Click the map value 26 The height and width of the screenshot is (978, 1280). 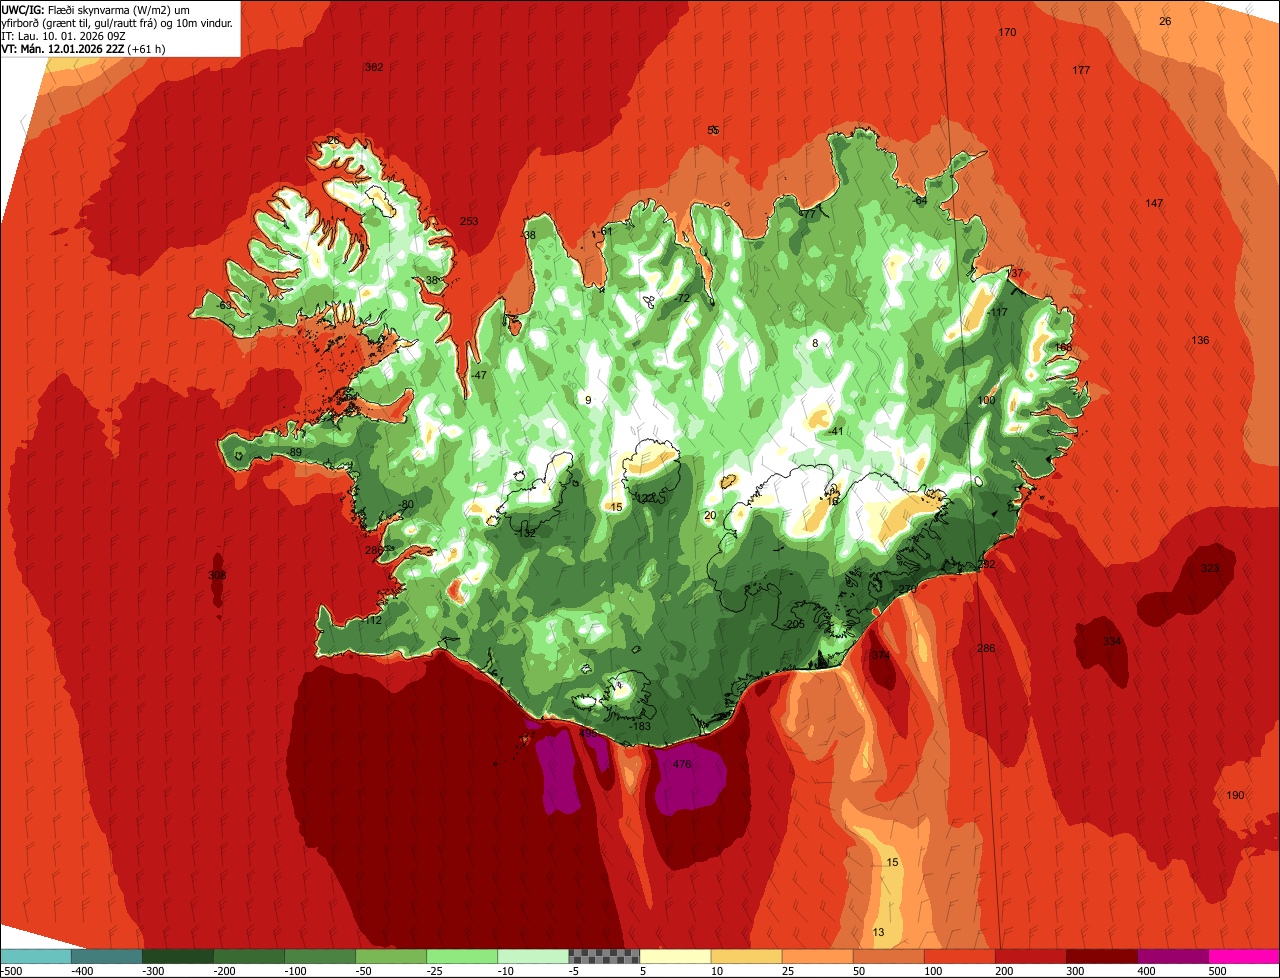click(x=1165, y=21)
